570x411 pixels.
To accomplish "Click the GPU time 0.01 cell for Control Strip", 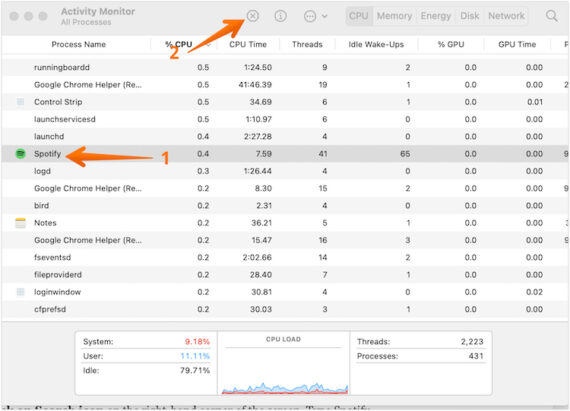I will pyautogui.click(x=535, y=102).
